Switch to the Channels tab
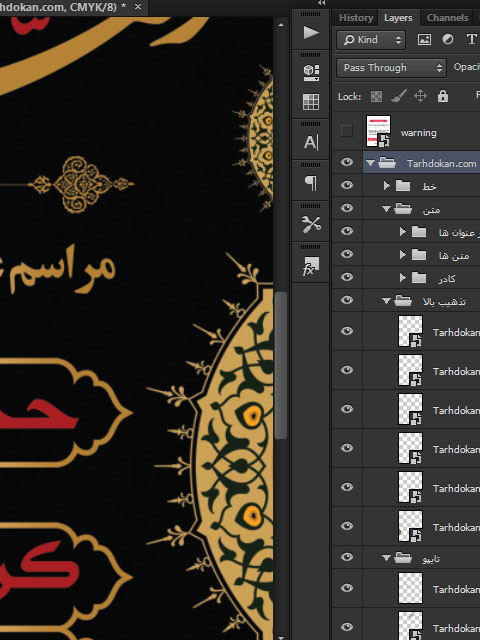480x640 pixels. coord(447,18)
